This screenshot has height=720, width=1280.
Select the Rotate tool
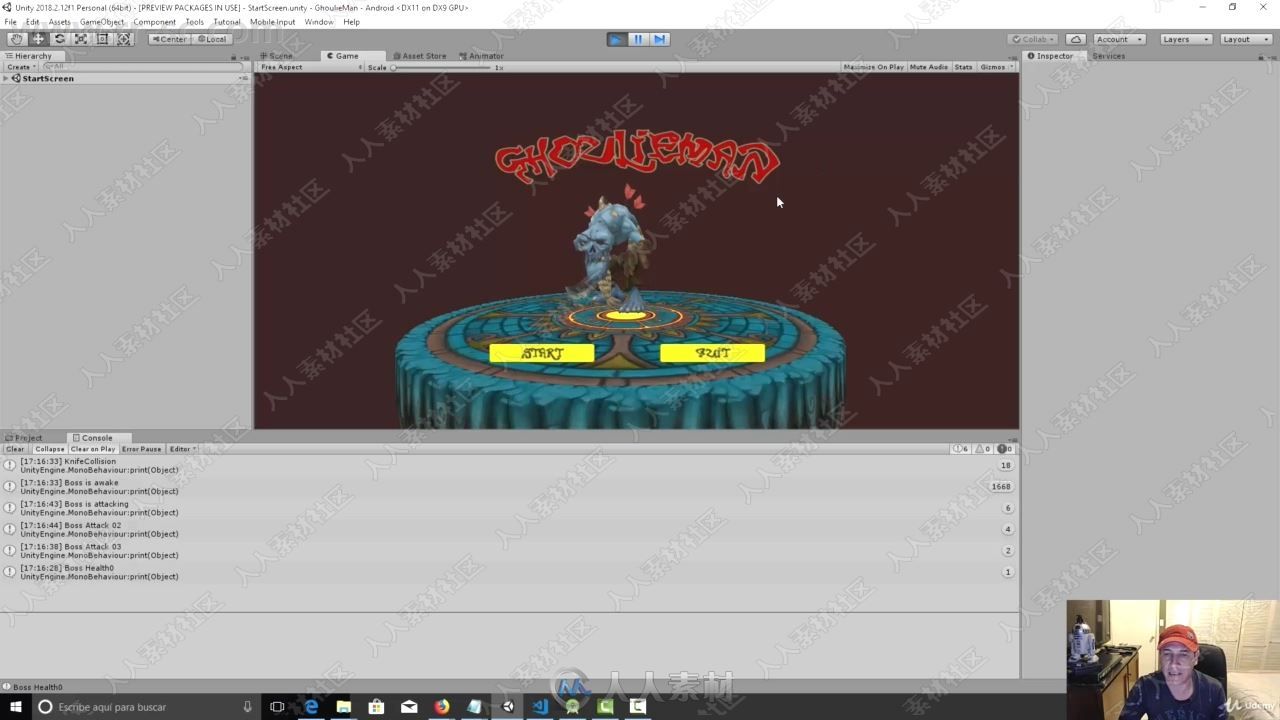pyautogui.click(x=59, y=39)
